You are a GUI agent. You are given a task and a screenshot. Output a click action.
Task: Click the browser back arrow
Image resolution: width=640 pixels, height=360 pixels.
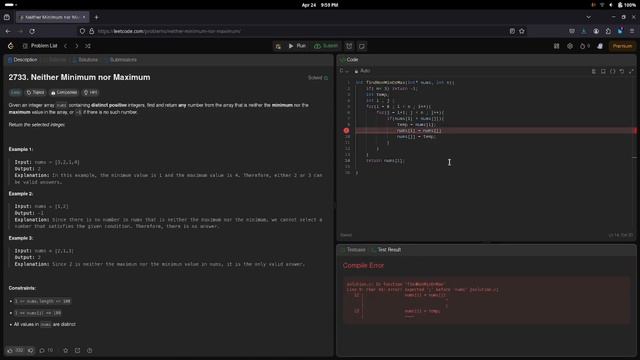pyautogui.click(x=8, y=31)
